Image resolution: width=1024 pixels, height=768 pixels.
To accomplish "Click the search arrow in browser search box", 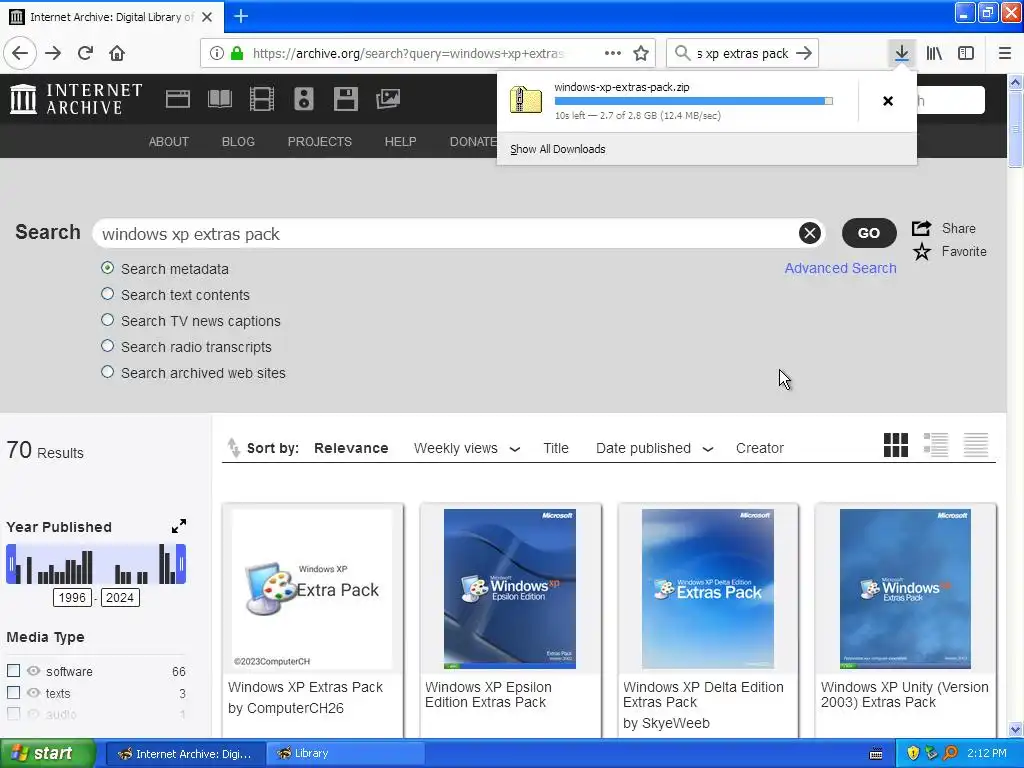I will [x=805, y=53].
